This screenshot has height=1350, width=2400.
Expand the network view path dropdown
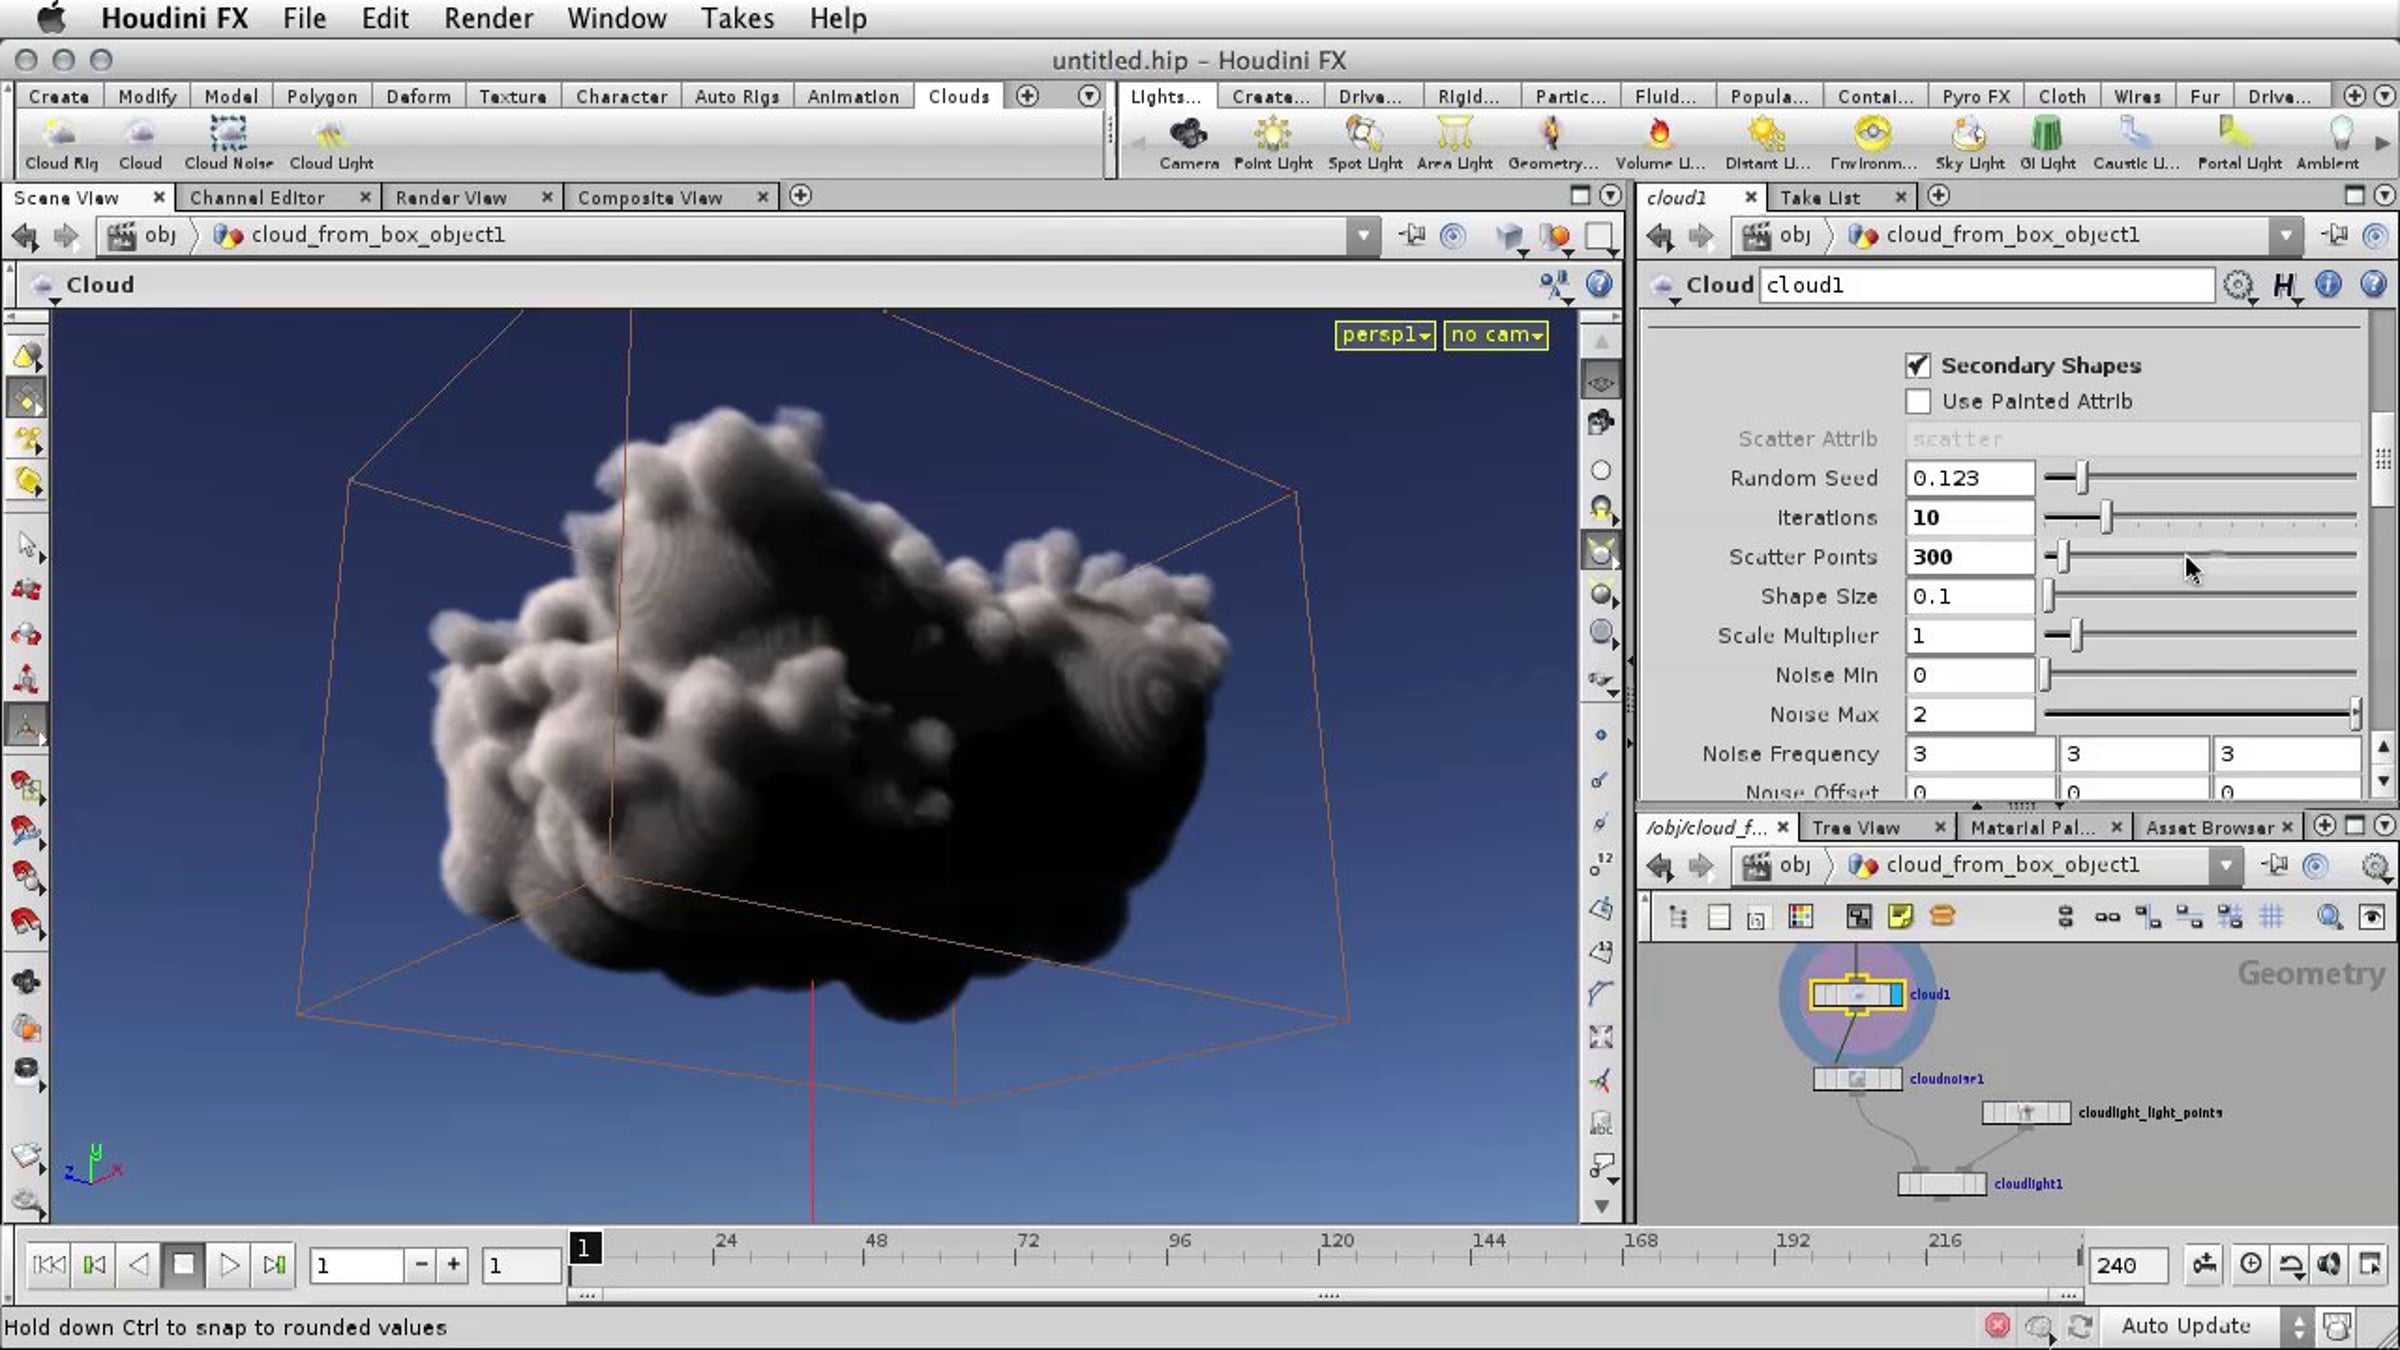2225,866
